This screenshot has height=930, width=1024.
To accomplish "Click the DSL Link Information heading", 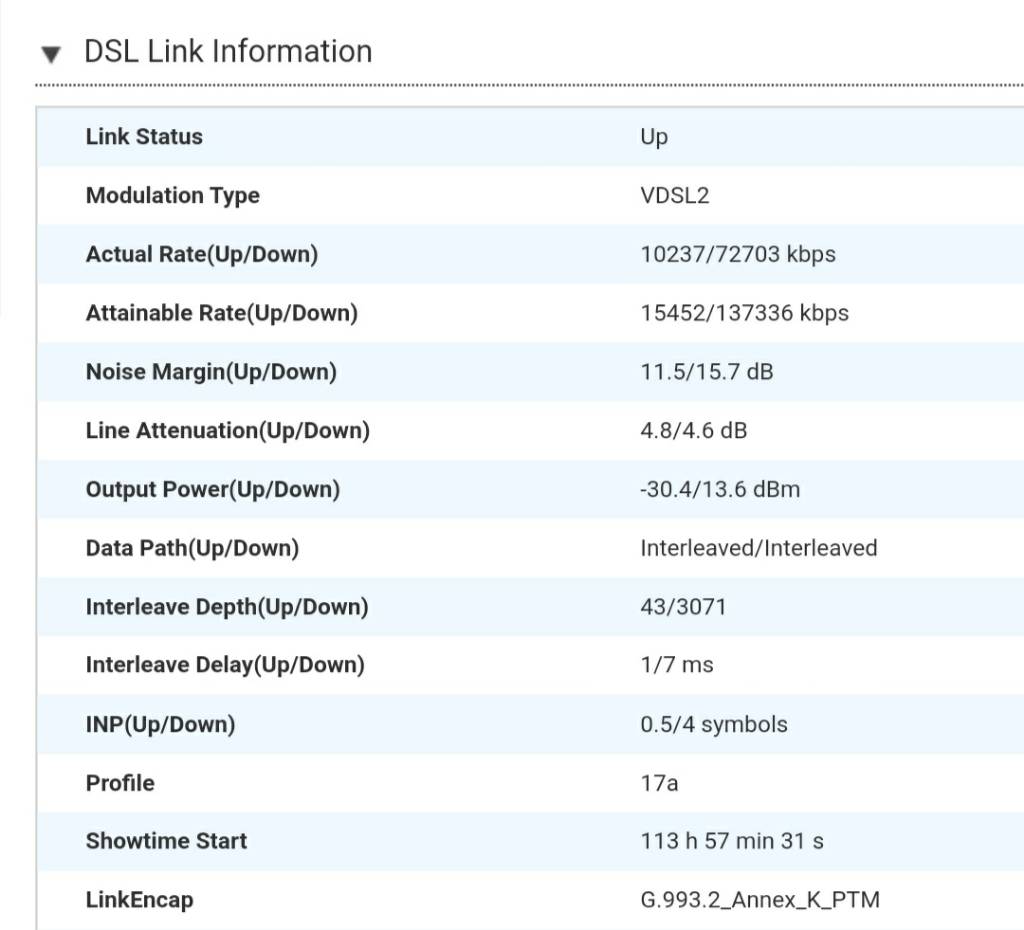I will click(x=228, y=52).
